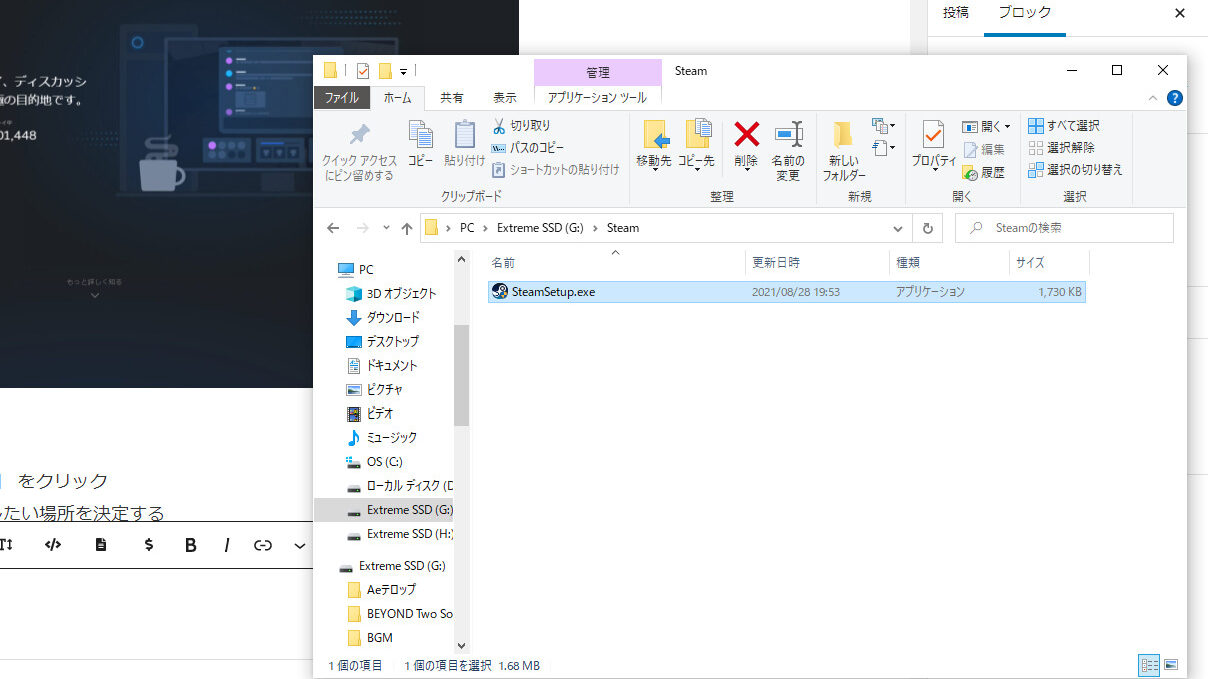The image size is (1208, 679).
Task: Sort files by 更新日時 column header
Action: (817, 263)
